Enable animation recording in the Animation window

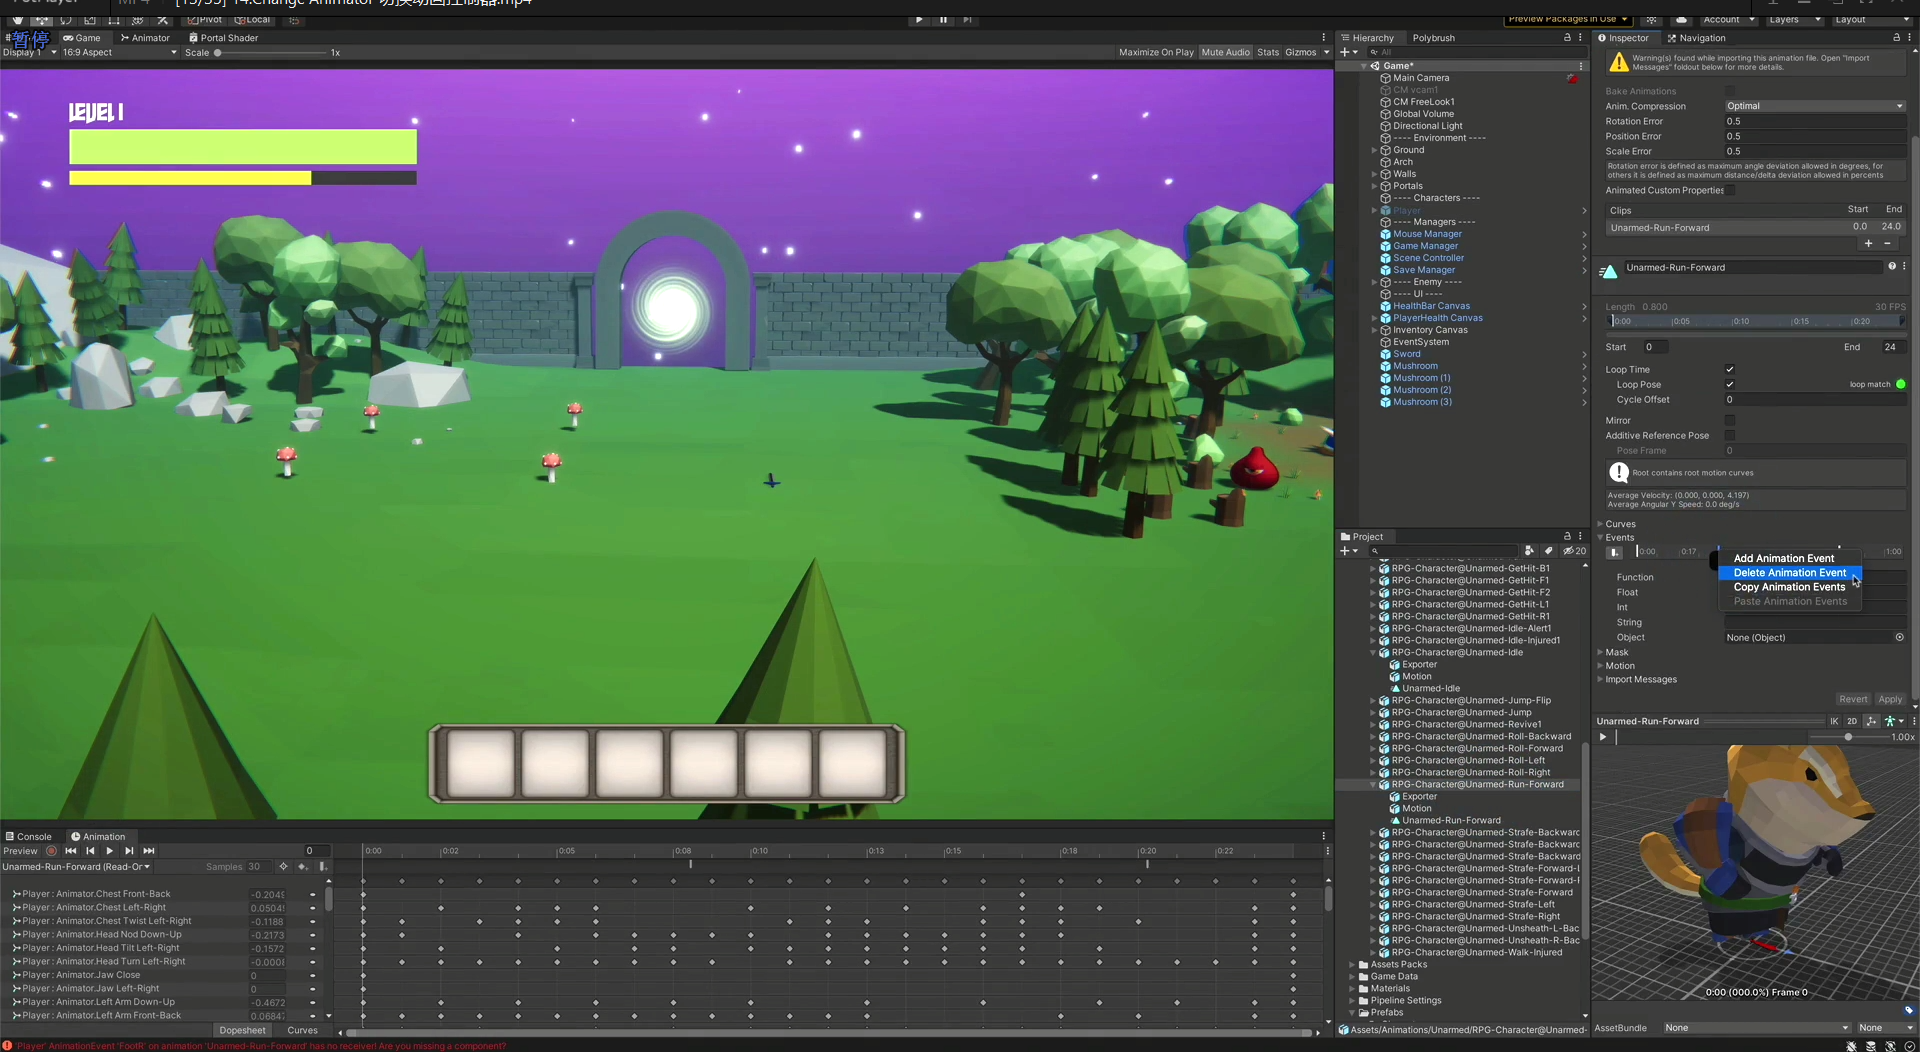pos(51,851)
